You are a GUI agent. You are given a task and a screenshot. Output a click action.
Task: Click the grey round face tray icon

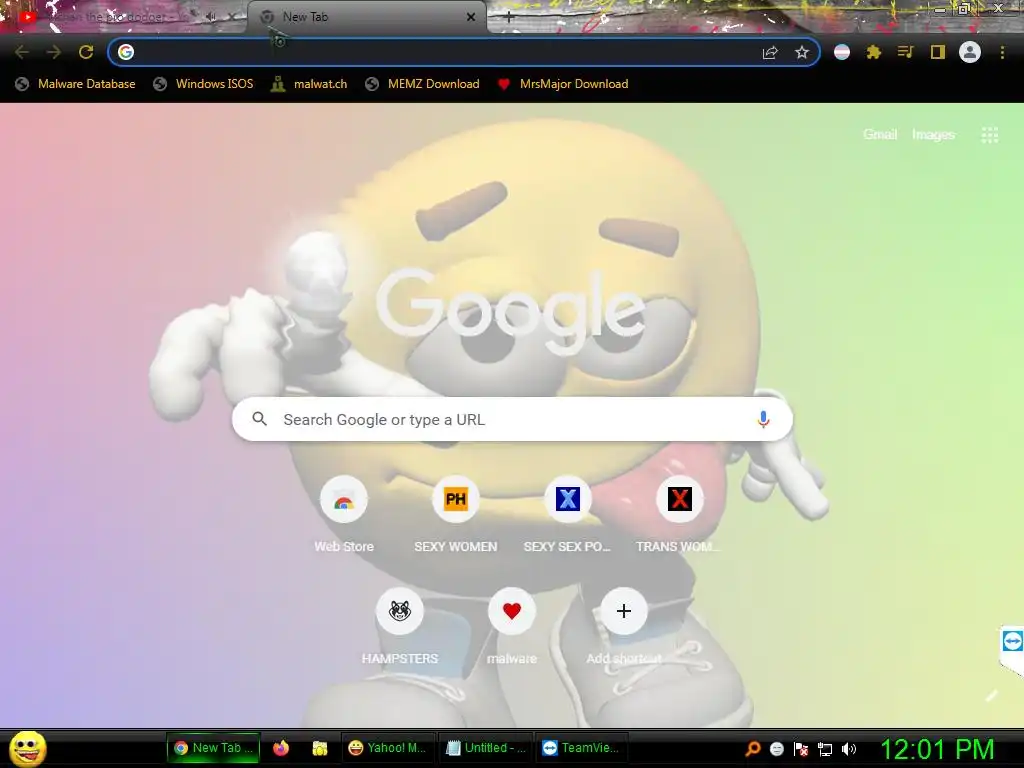pos(776,749)
